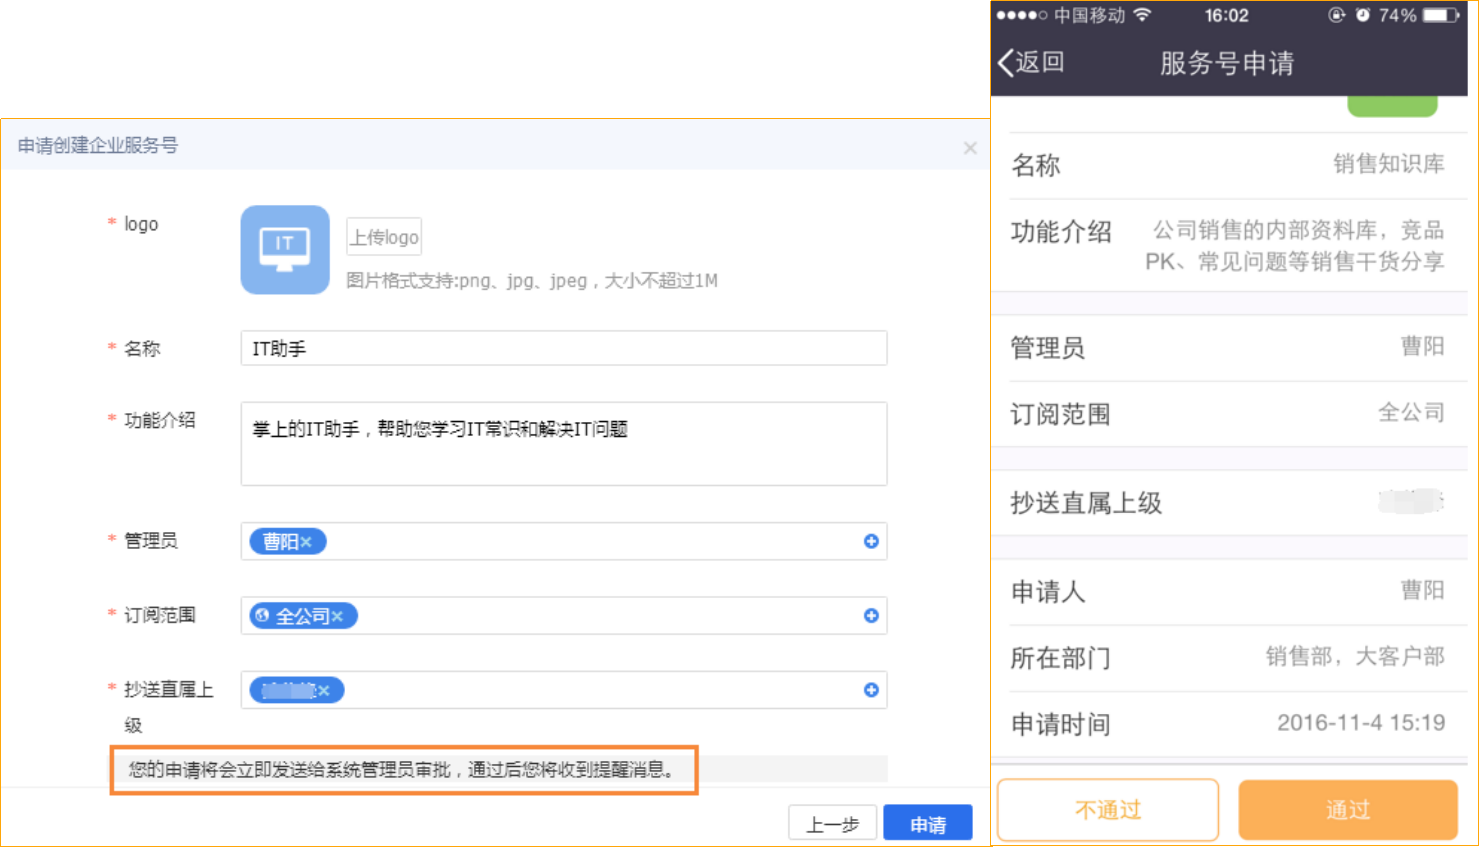The width and height of the screenshot is (1480, 848).
Task: Click the approval notice text about 系统管理员审批
Action: click(403, 769)
